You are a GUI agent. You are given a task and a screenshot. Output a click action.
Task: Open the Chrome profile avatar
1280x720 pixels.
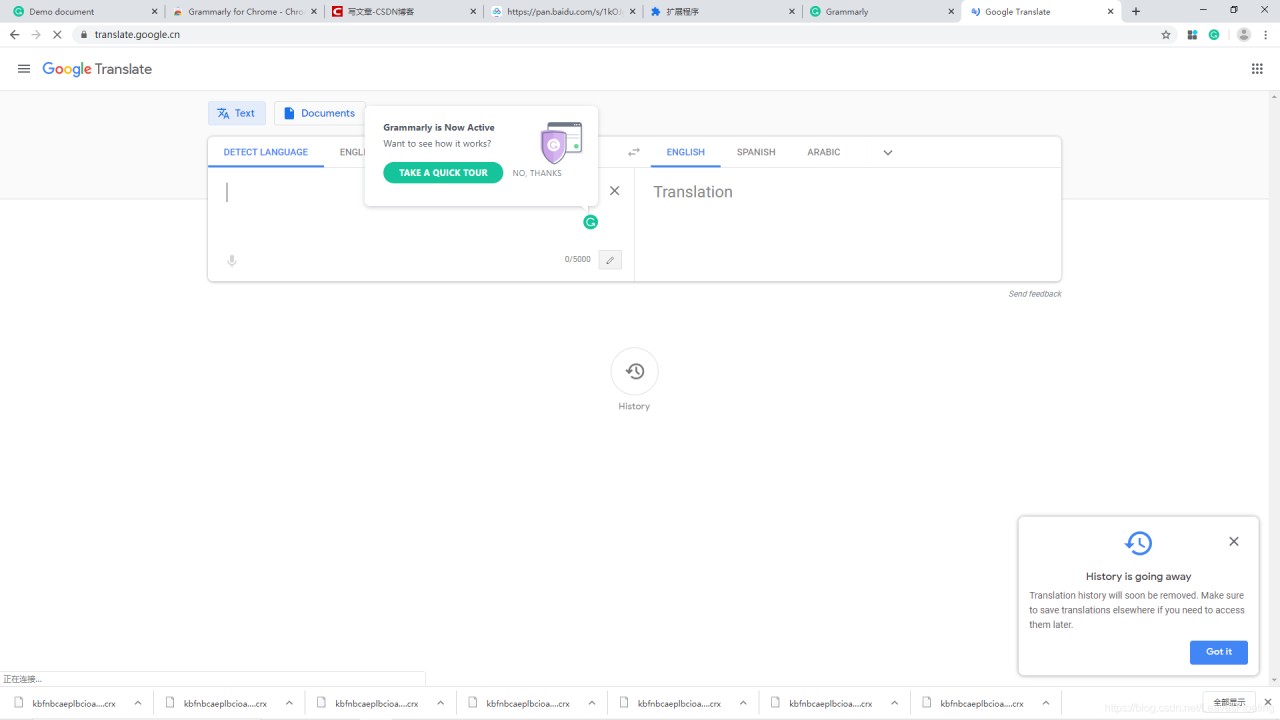(1244, 34)
